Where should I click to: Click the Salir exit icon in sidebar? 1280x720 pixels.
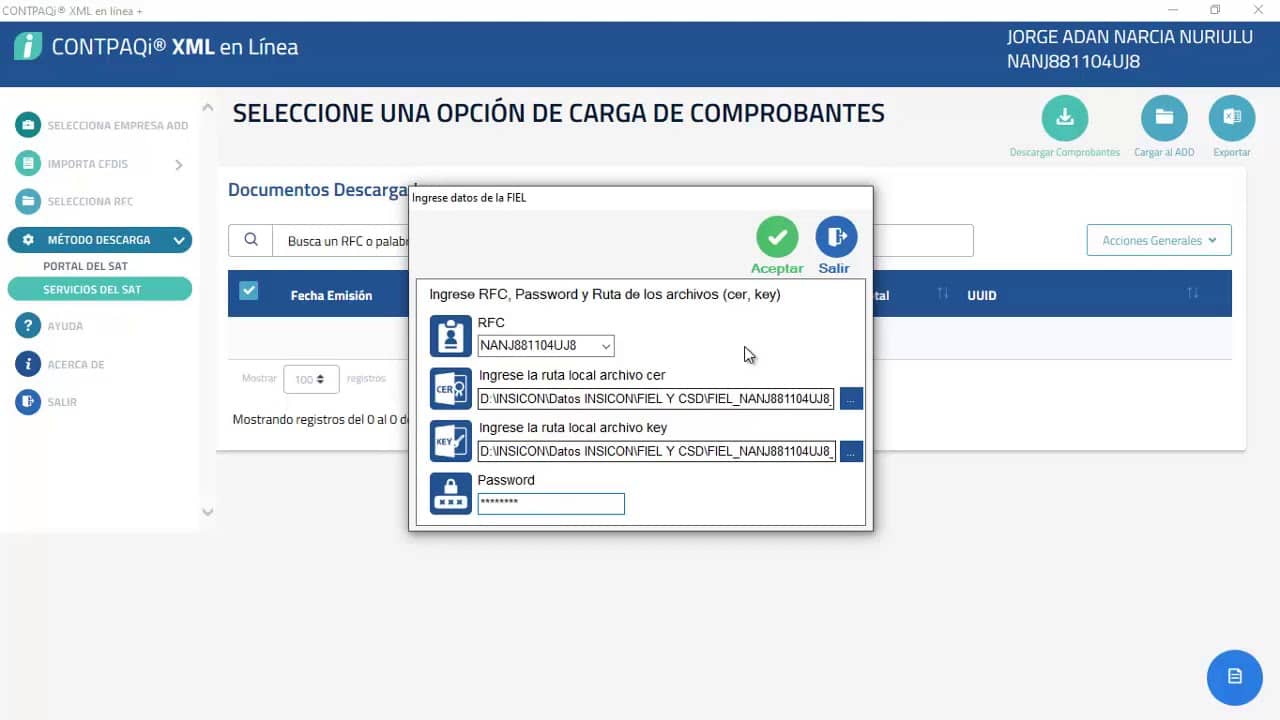click(x=28, y=402)
